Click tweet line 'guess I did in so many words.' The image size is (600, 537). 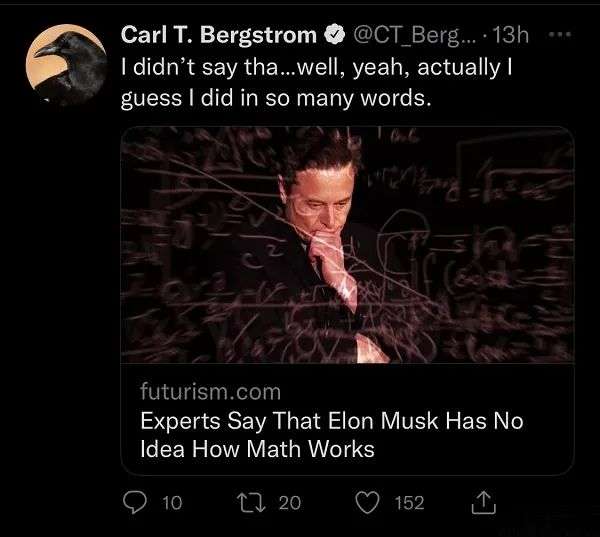(274, 102)
